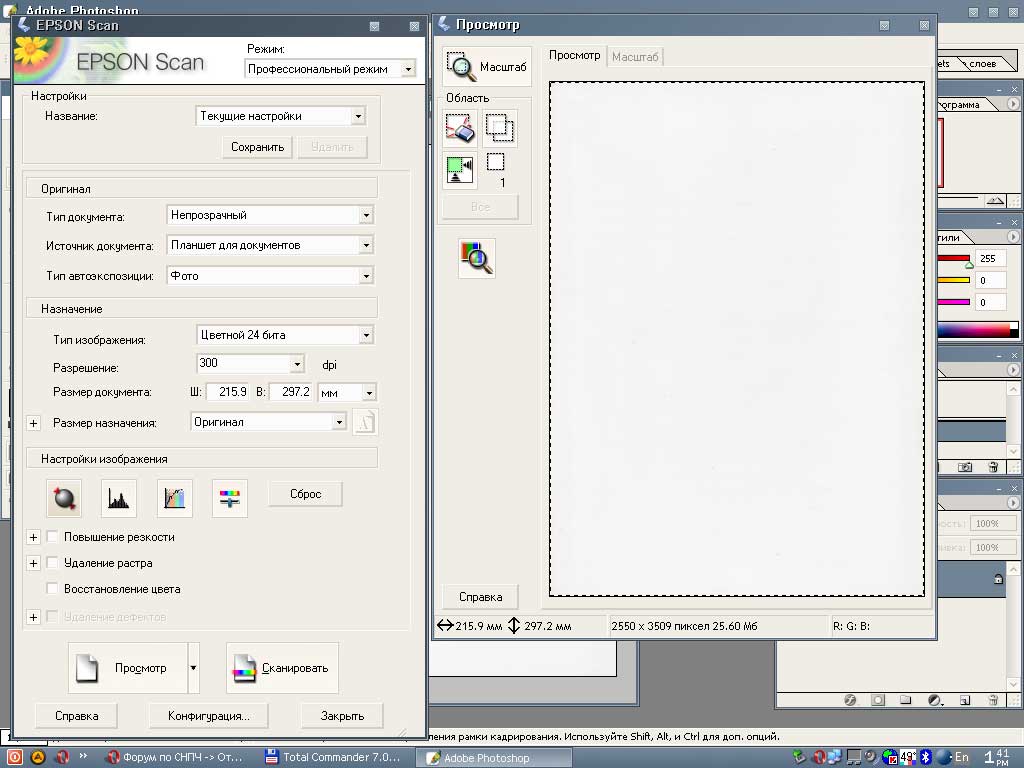Open the Разрешение dpi dropdown
Image resolution: width=1024 pixels, height=768 pixels.
click(297, 364)
